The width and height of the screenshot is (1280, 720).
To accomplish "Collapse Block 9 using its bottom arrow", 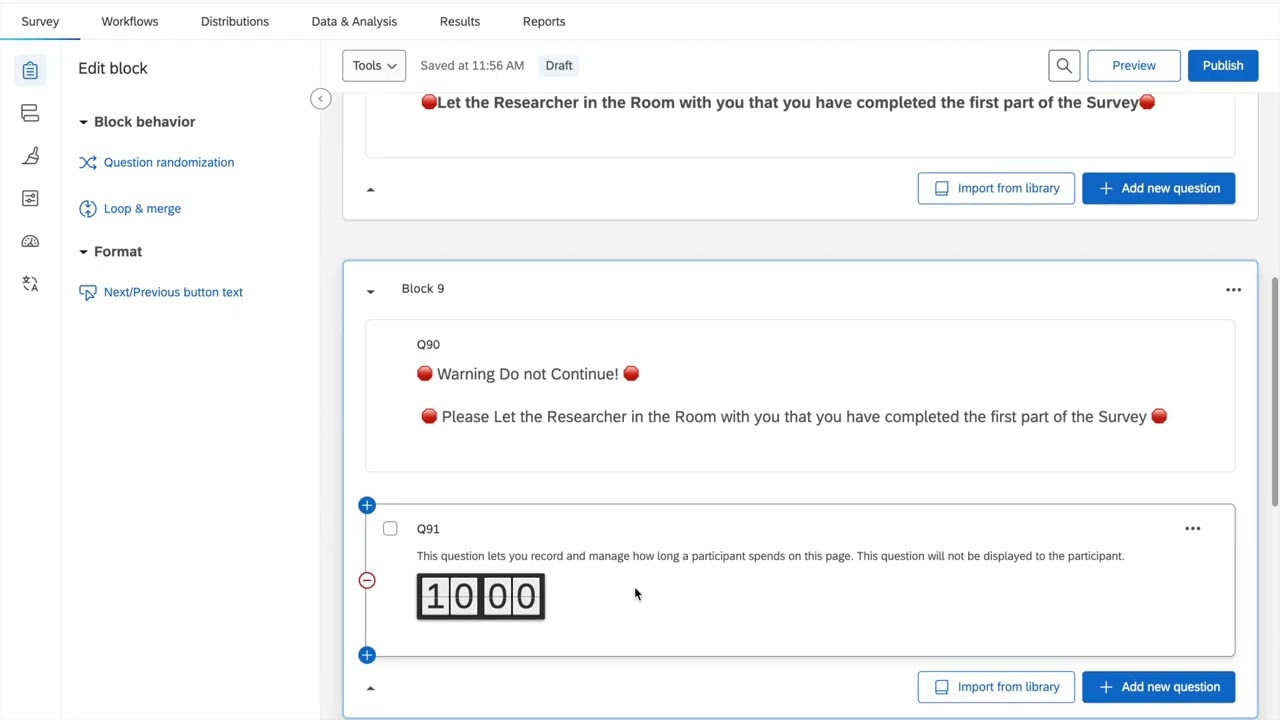I will tap(370, 688).
